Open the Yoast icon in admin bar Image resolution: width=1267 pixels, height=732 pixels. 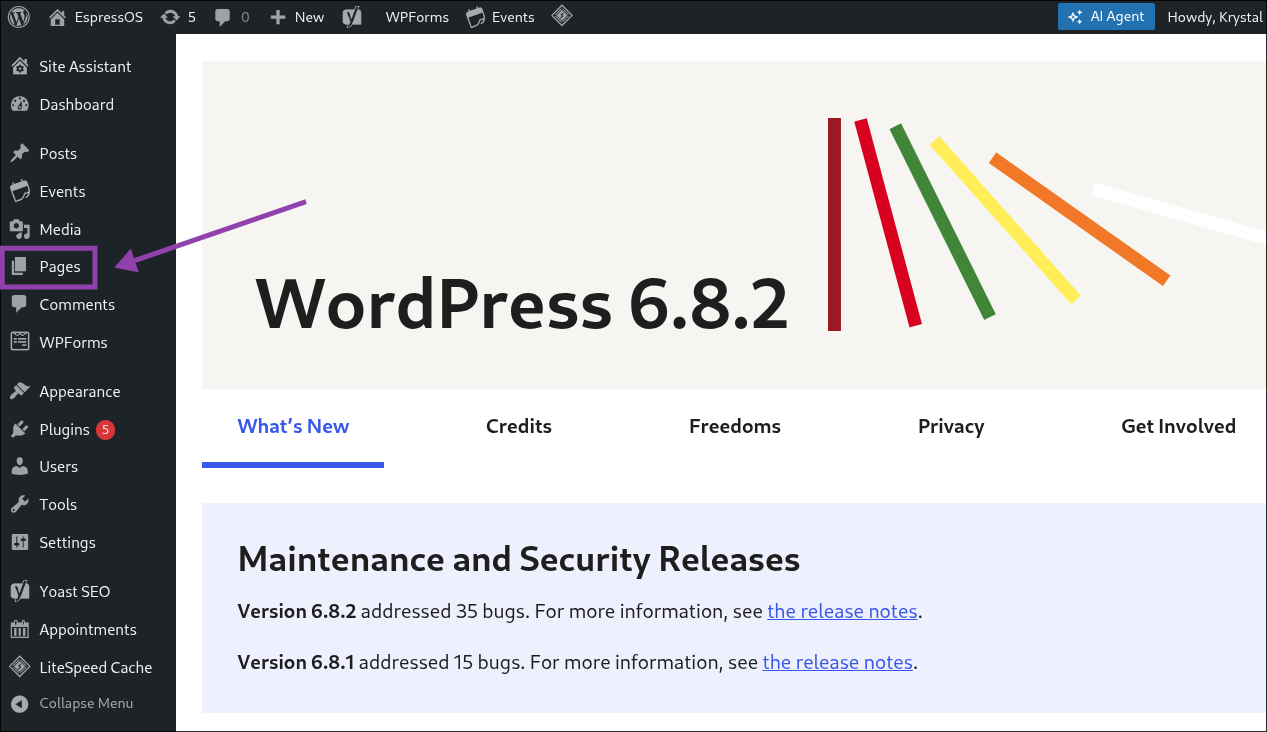[x=351, y=17]
